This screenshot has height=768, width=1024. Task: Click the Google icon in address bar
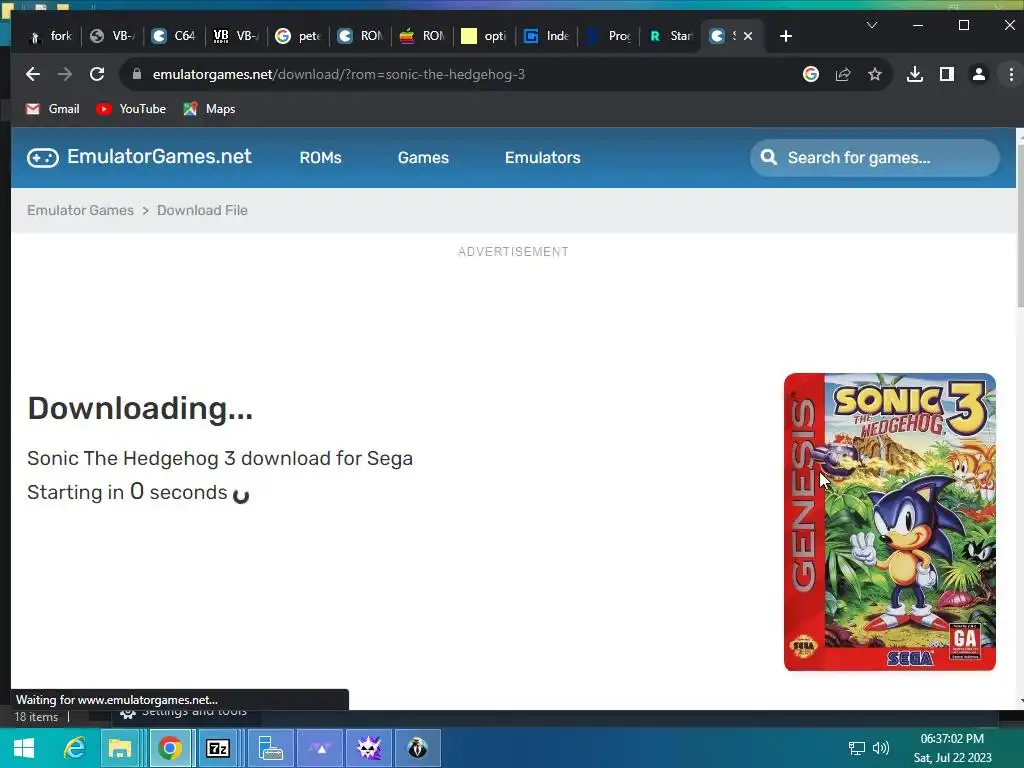click(810, 74)
